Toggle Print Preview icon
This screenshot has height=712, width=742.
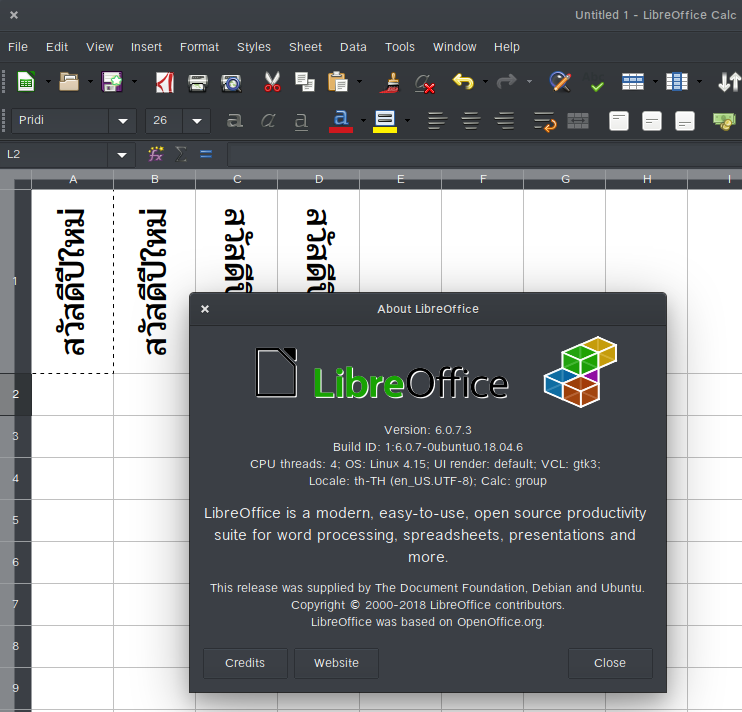point(231,83)
